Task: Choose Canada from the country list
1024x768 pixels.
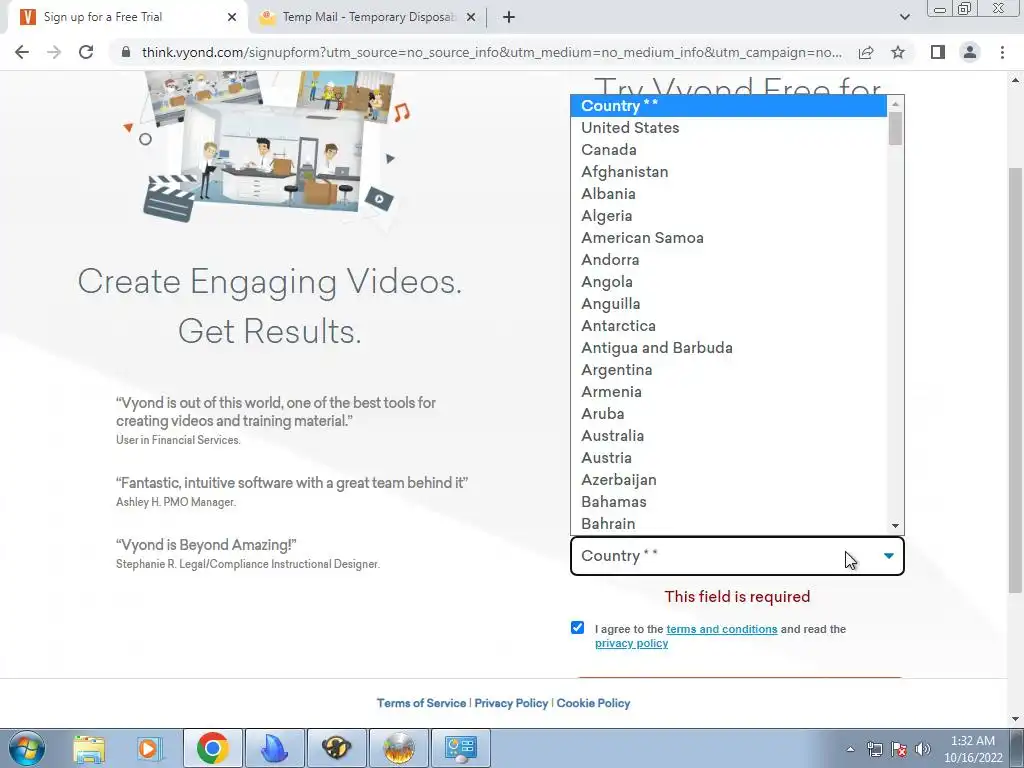Action: pos(729,150)
